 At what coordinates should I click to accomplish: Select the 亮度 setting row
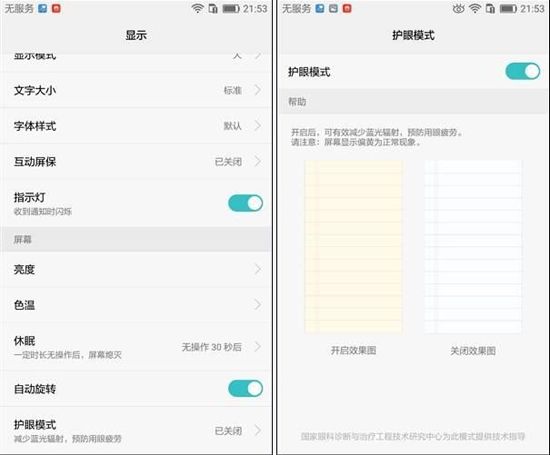(x=136, y=269)
